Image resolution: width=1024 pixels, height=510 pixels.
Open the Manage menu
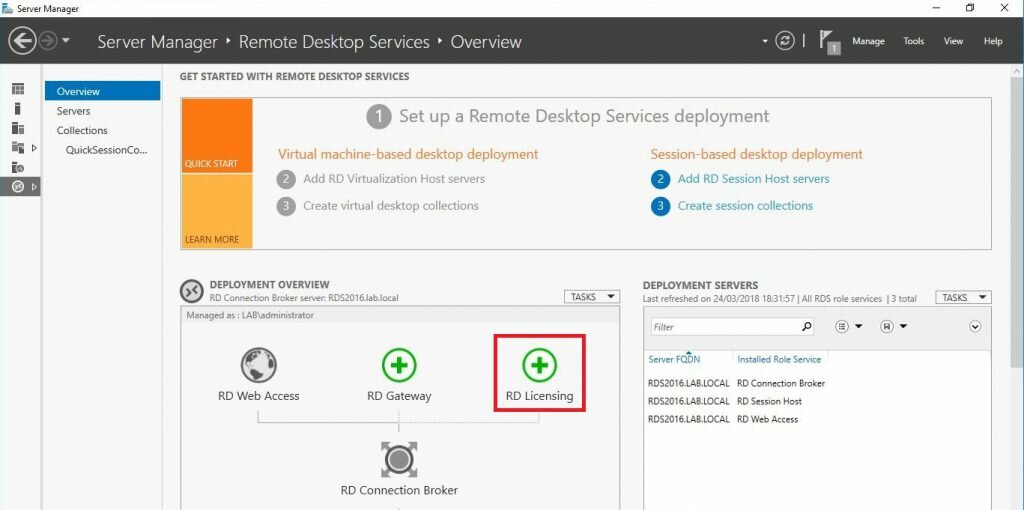868,41
